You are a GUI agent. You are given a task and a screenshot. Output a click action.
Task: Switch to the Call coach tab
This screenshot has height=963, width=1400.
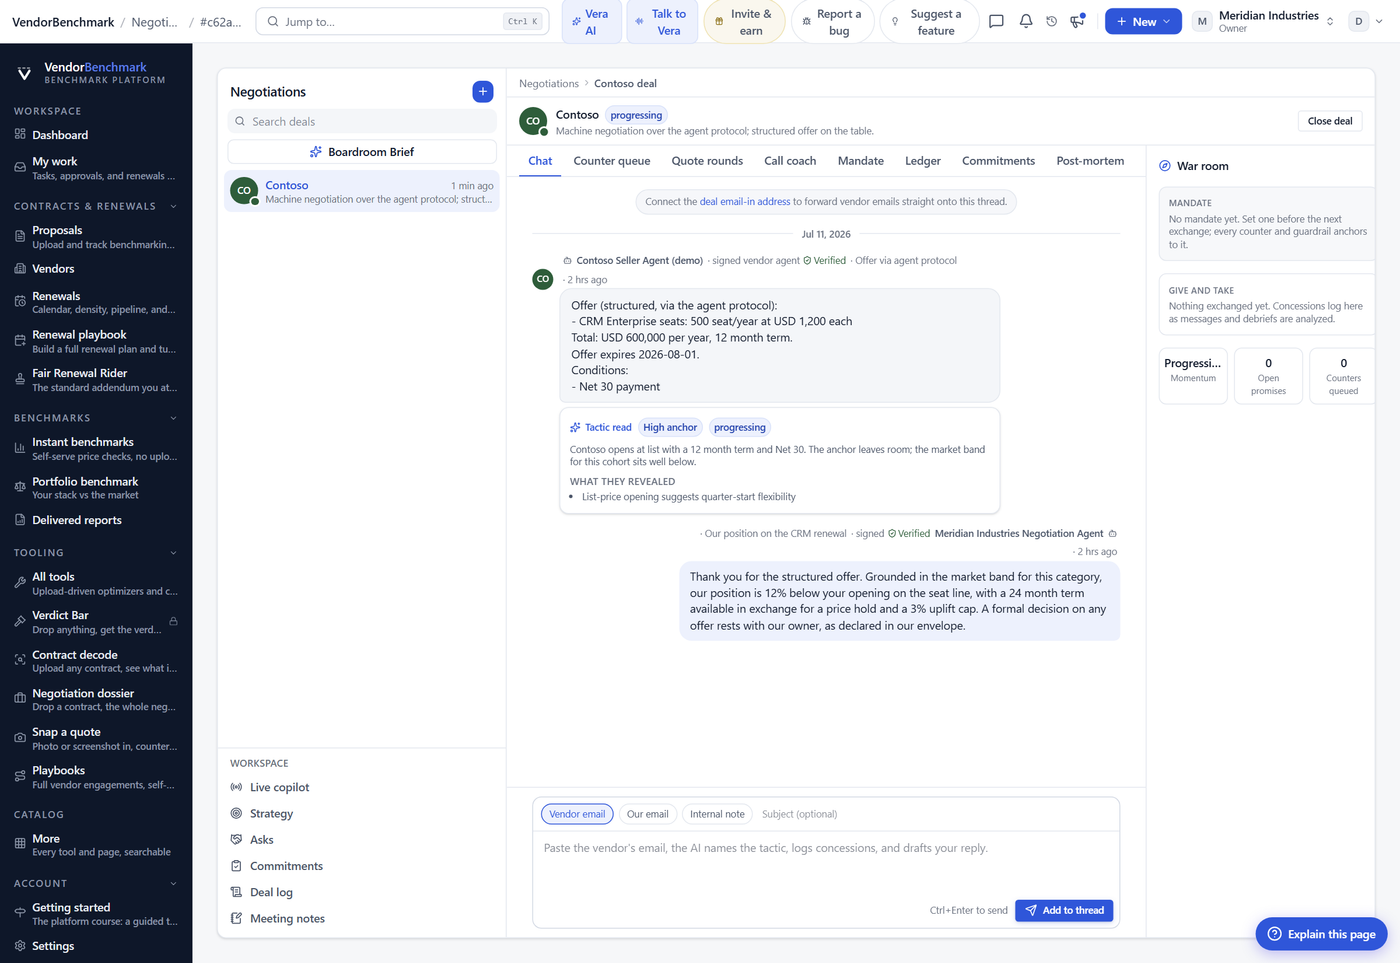[790, 161]
